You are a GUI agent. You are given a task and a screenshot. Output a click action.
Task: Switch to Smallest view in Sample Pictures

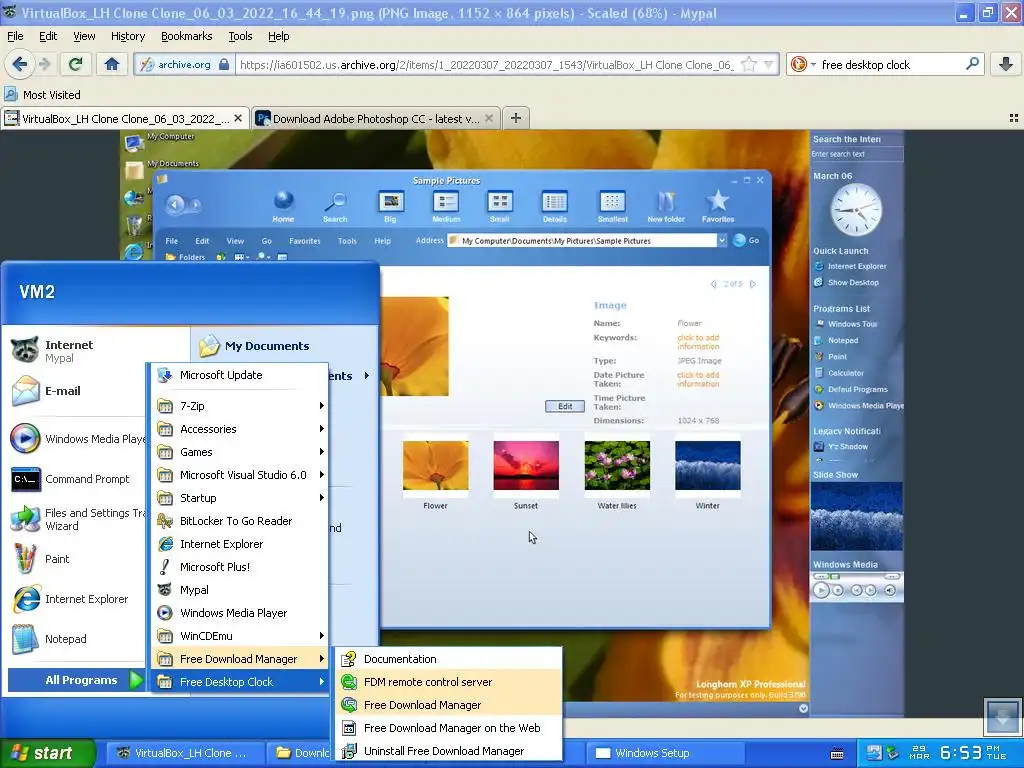click(x=612, y=206)
